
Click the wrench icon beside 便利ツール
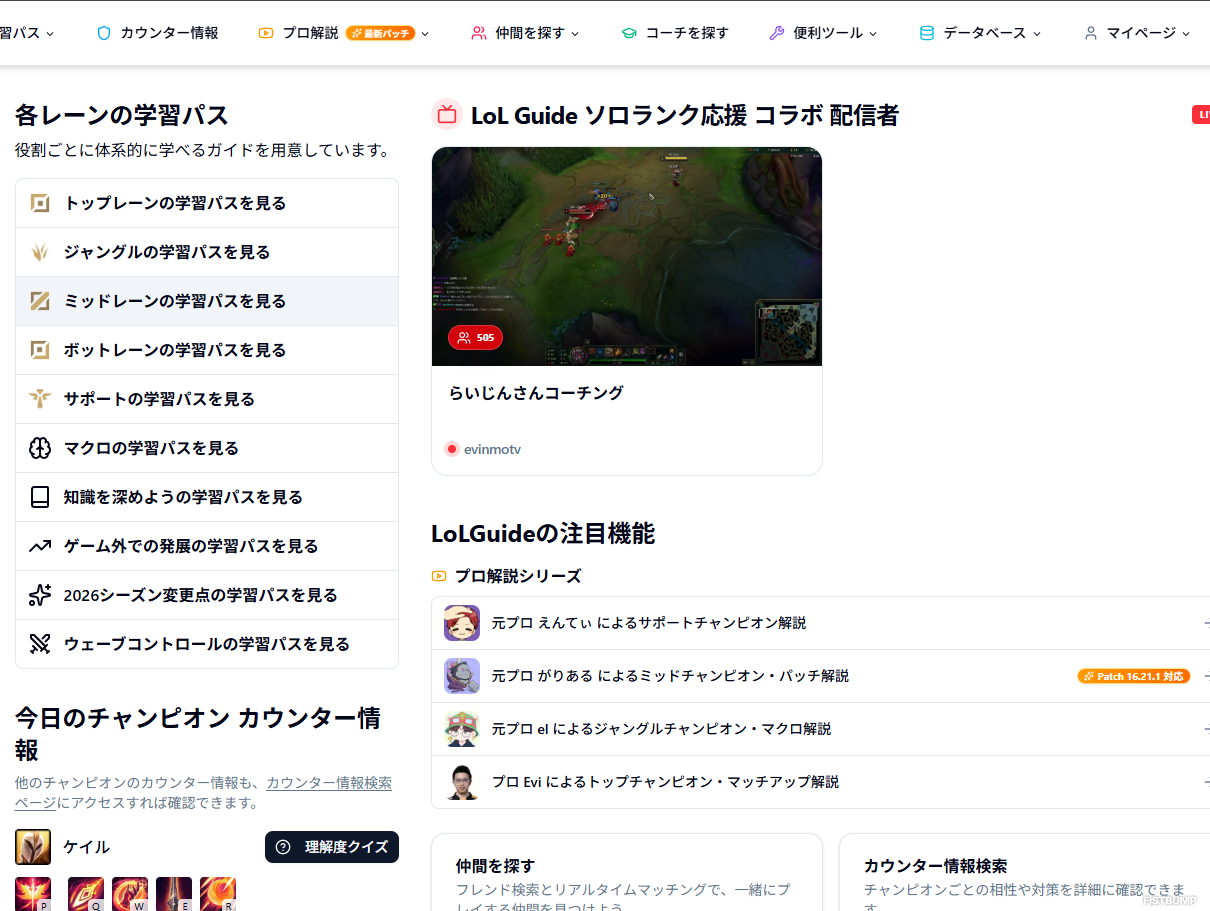tap(777, 33)
